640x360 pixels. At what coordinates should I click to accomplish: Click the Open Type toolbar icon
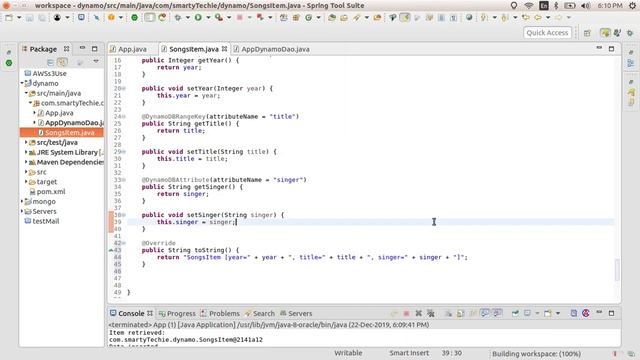click(331, 18)
